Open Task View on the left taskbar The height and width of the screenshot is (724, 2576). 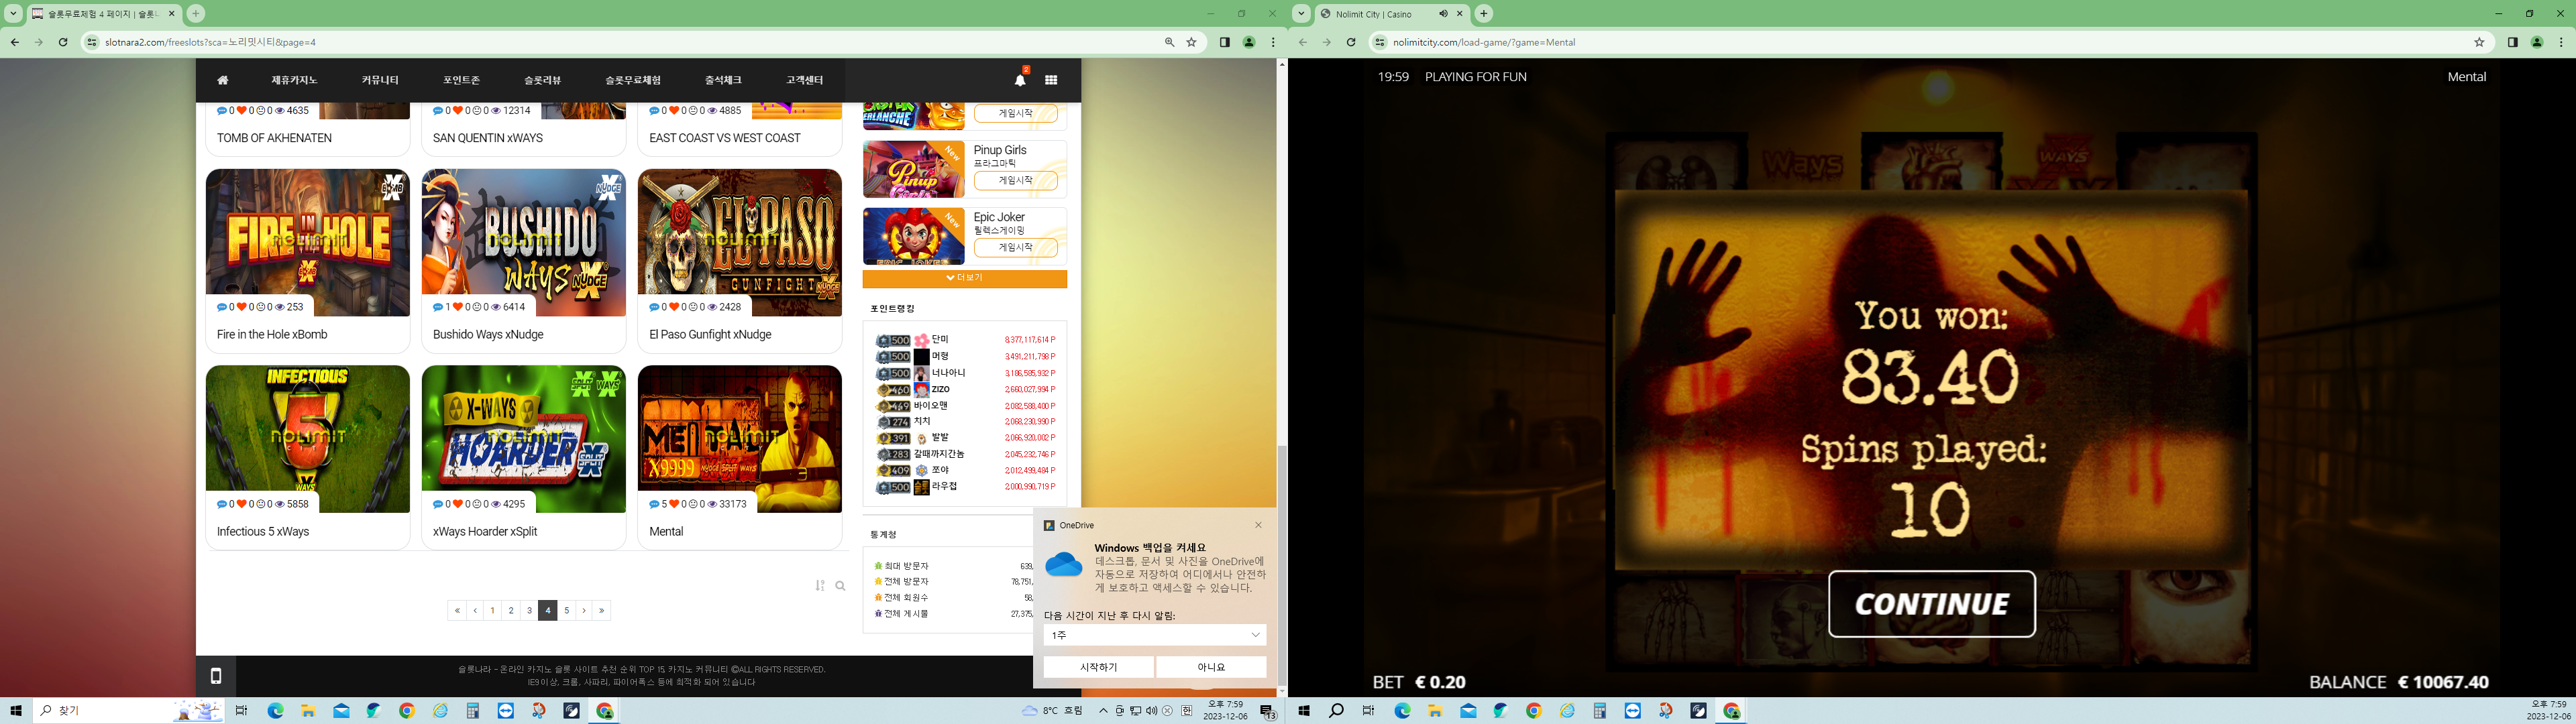(241, 711)
